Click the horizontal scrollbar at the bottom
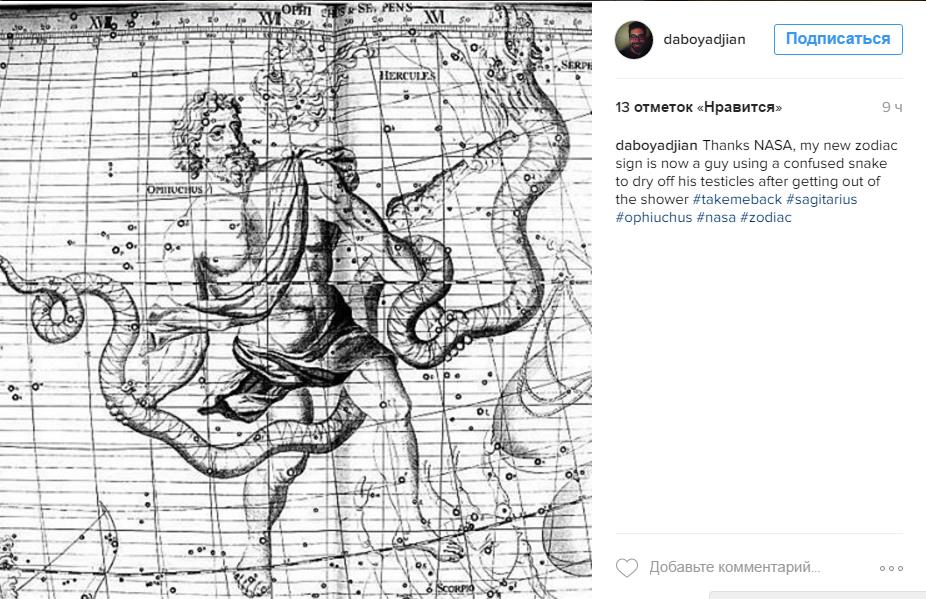The width and height of the screenshot is (926, 599). point(817,595)
